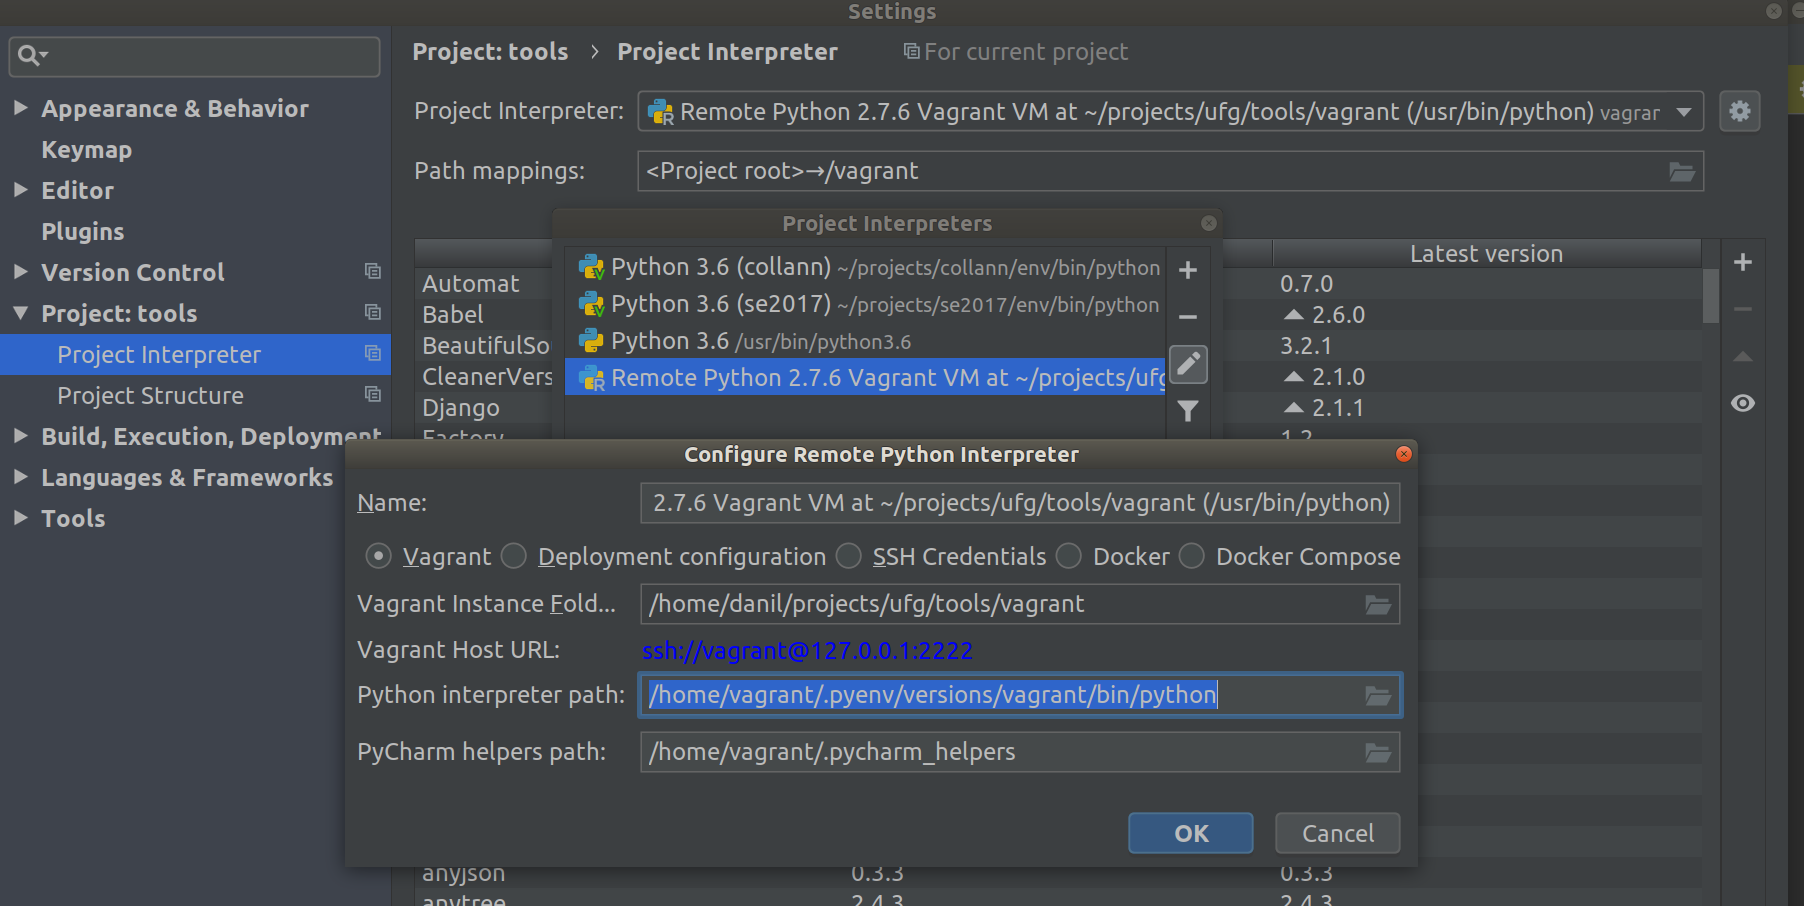Click the For current project icon
This screenshot has height=906, width=1804.
point(911,51)
